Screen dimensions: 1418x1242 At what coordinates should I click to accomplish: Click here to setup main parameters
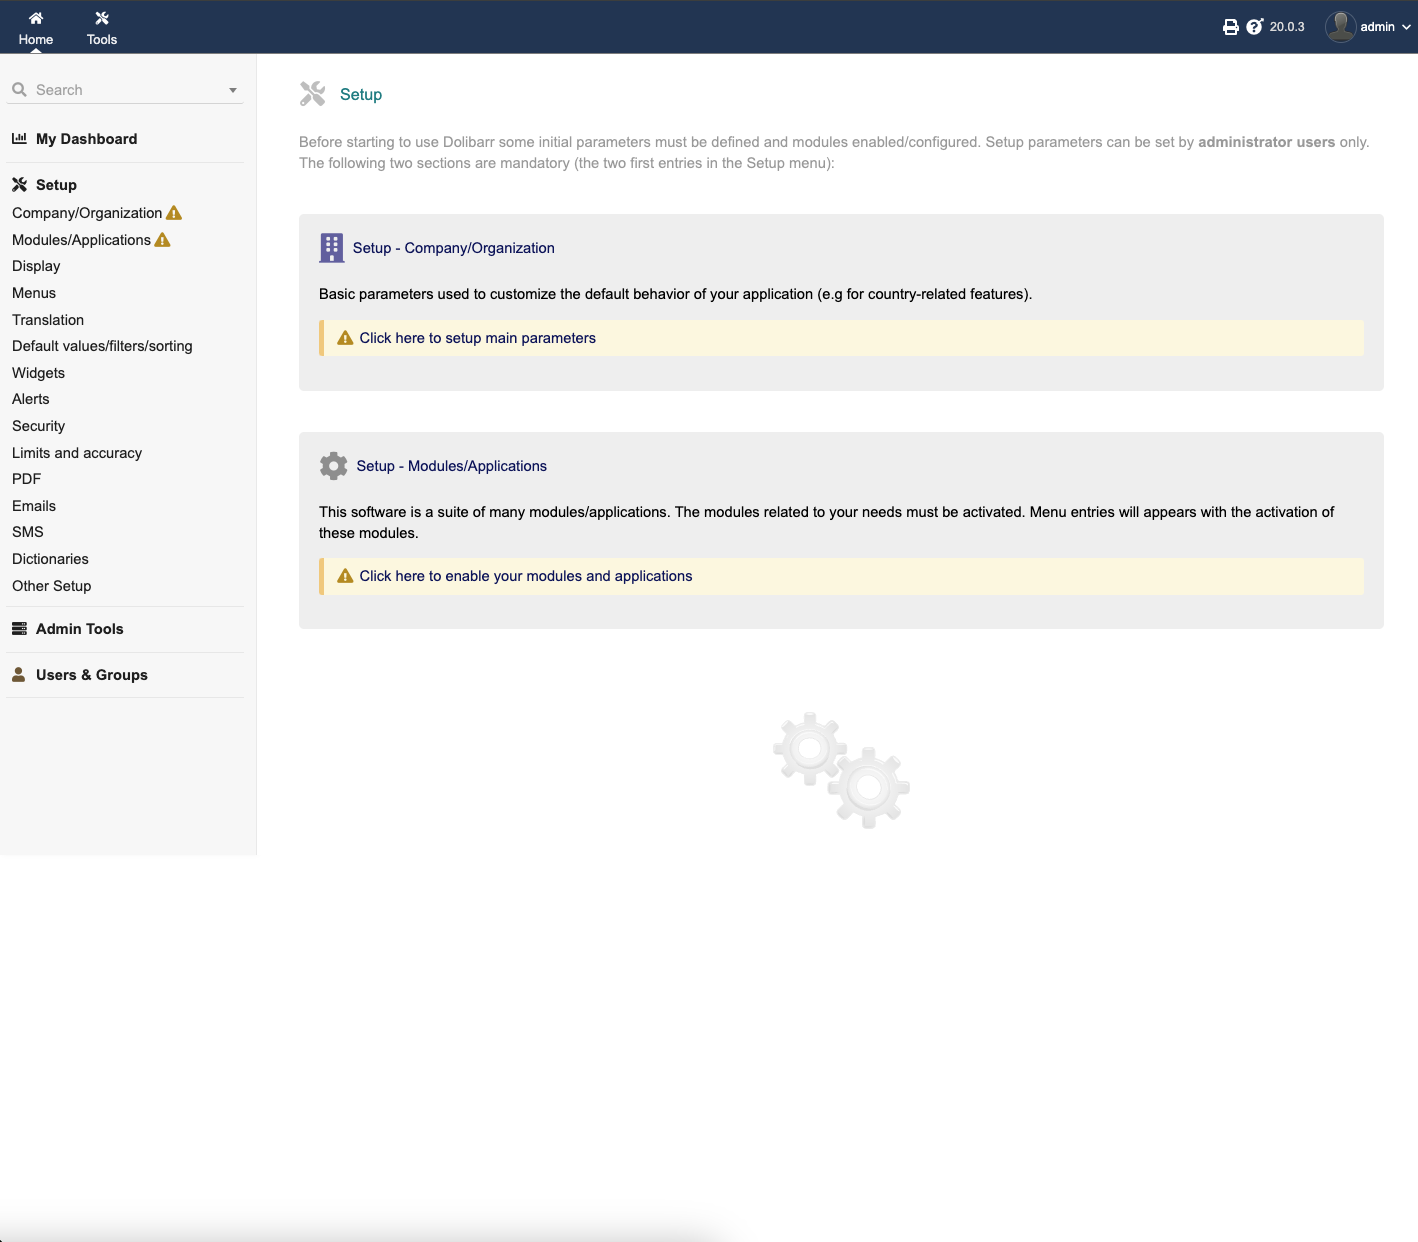[477, 338]
